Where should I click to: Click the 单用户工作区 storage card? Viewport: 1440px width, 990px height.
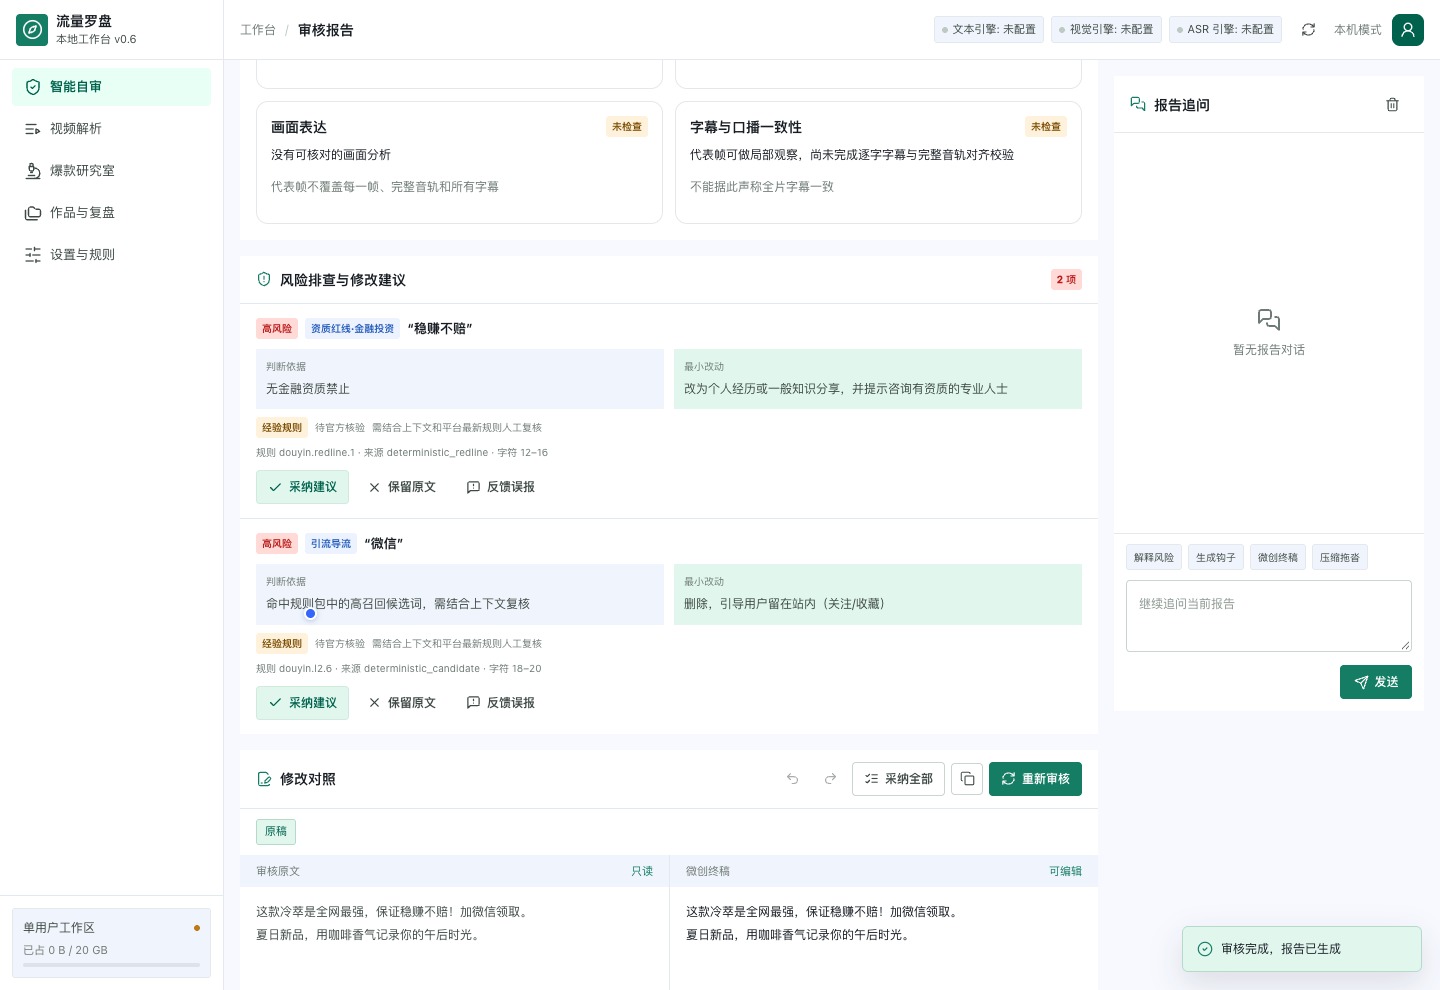112,942
